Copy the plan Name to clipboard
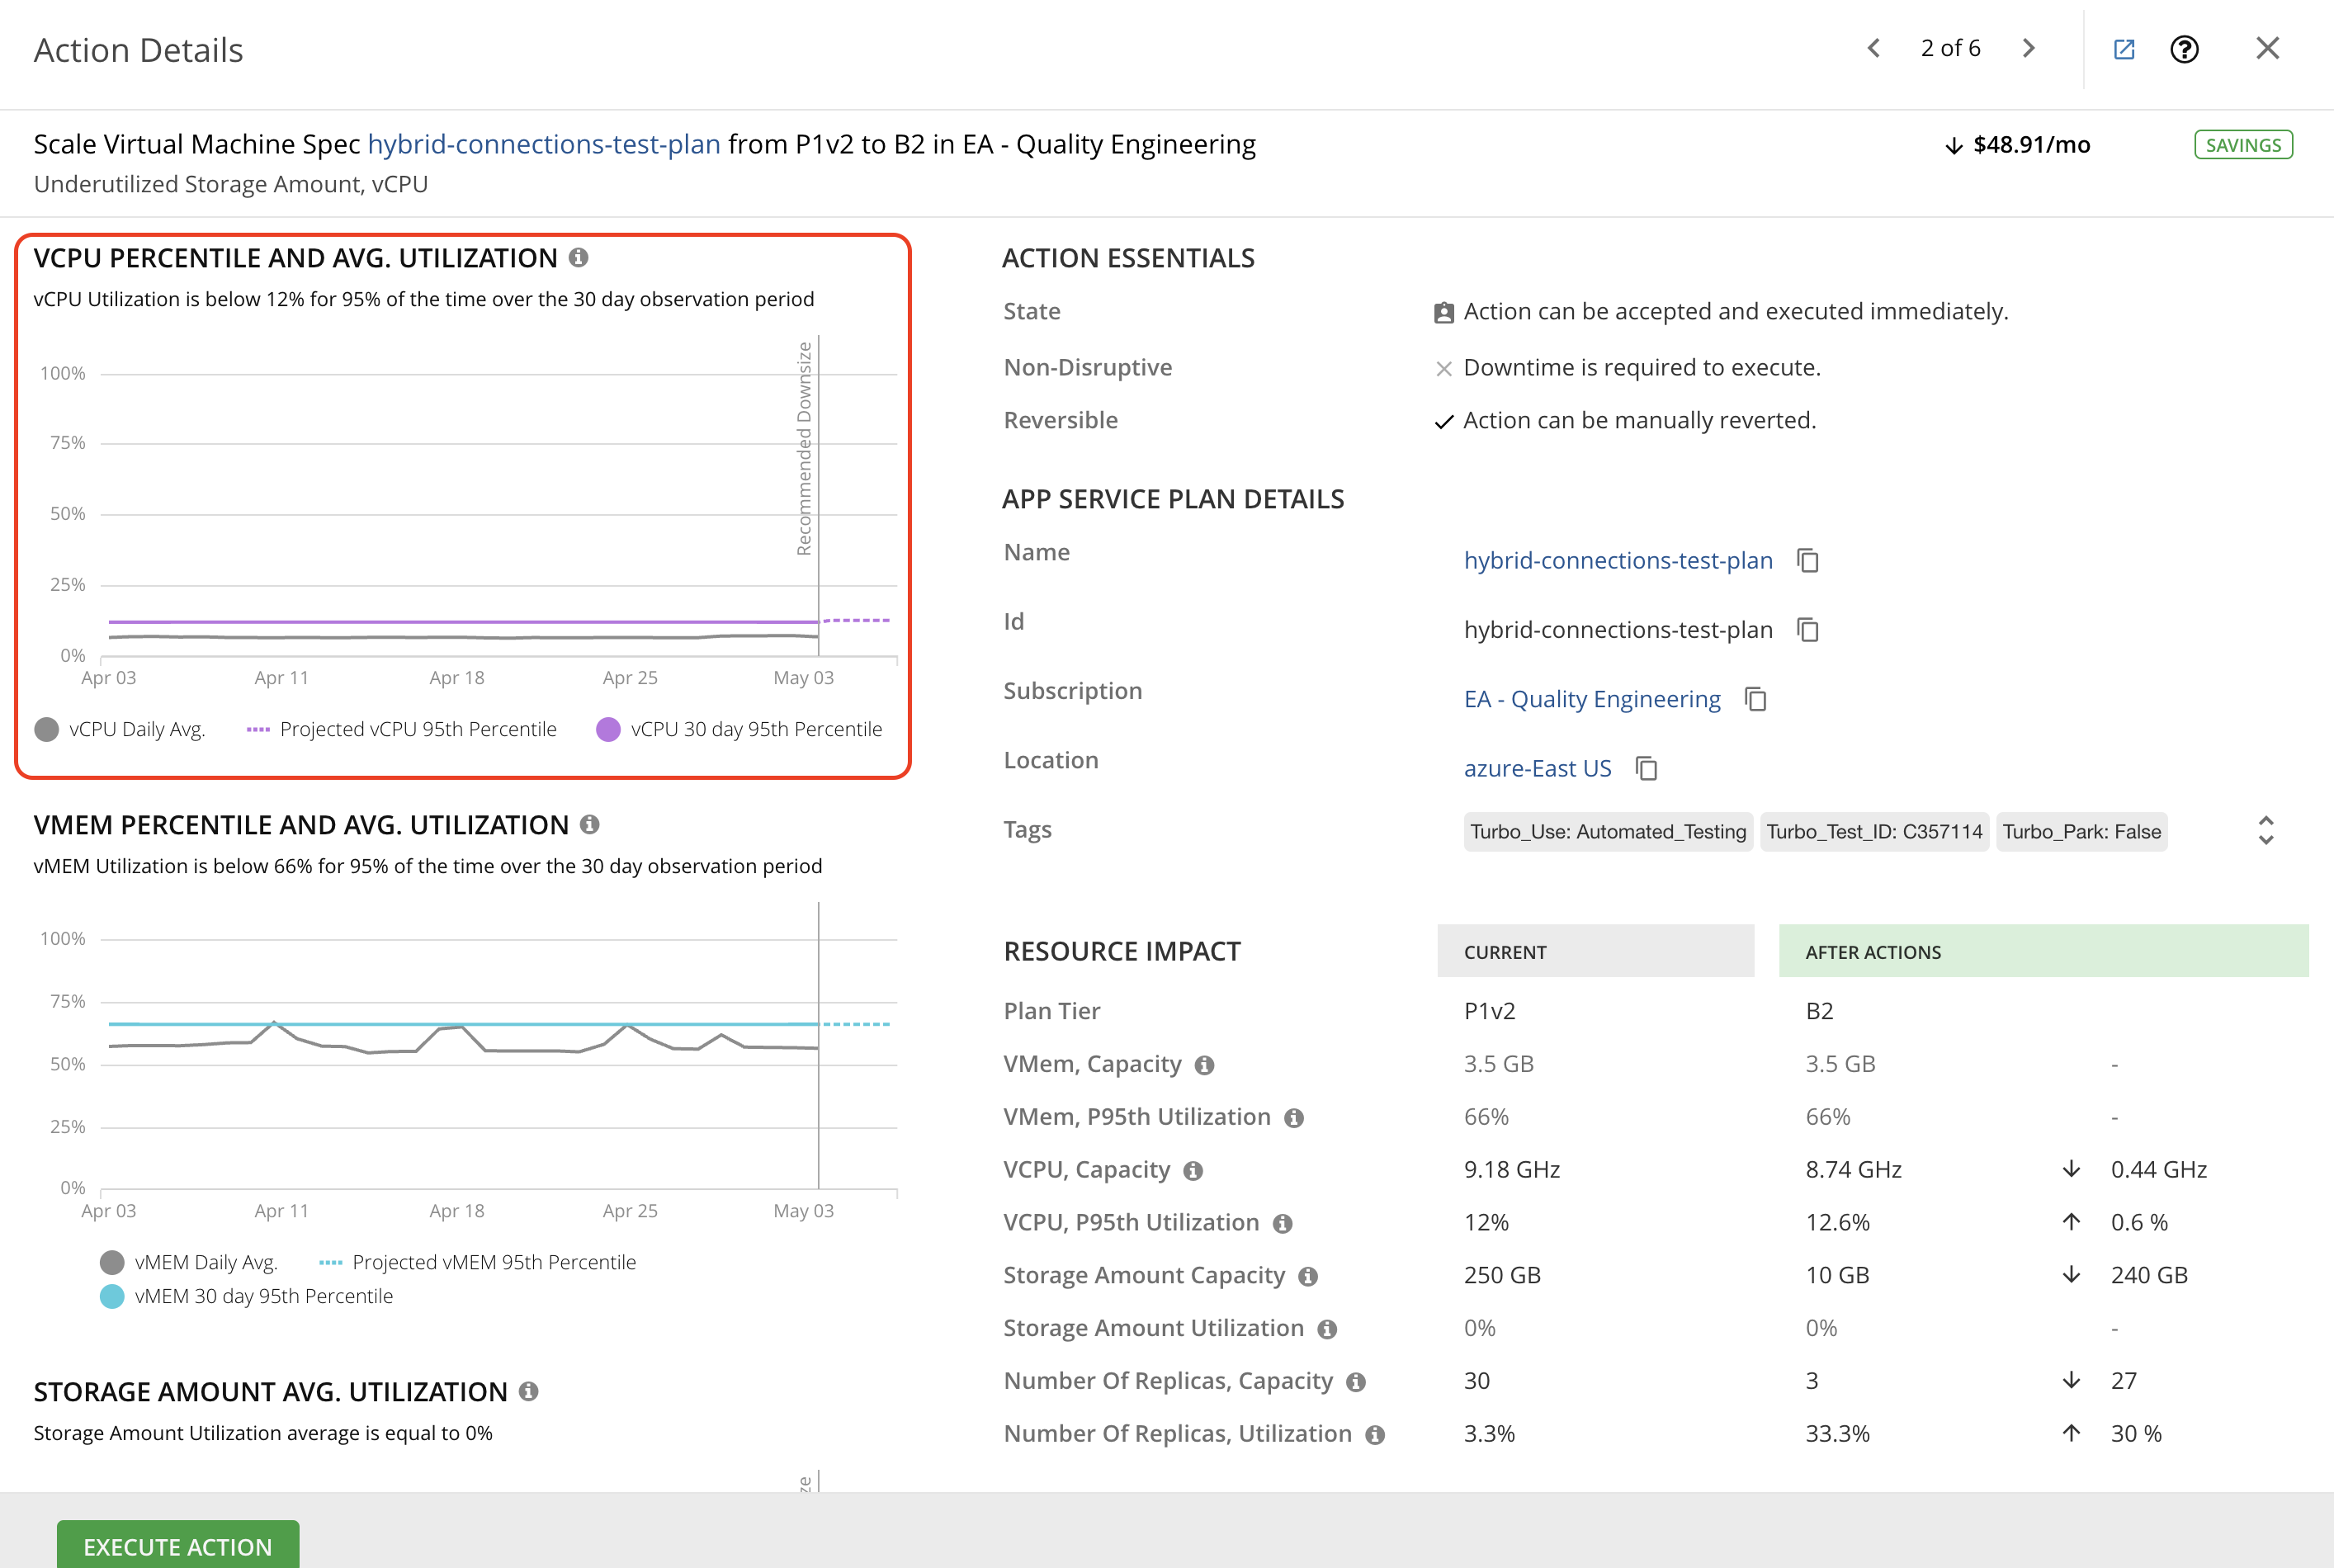2334x1568 pixels. 1807,561
